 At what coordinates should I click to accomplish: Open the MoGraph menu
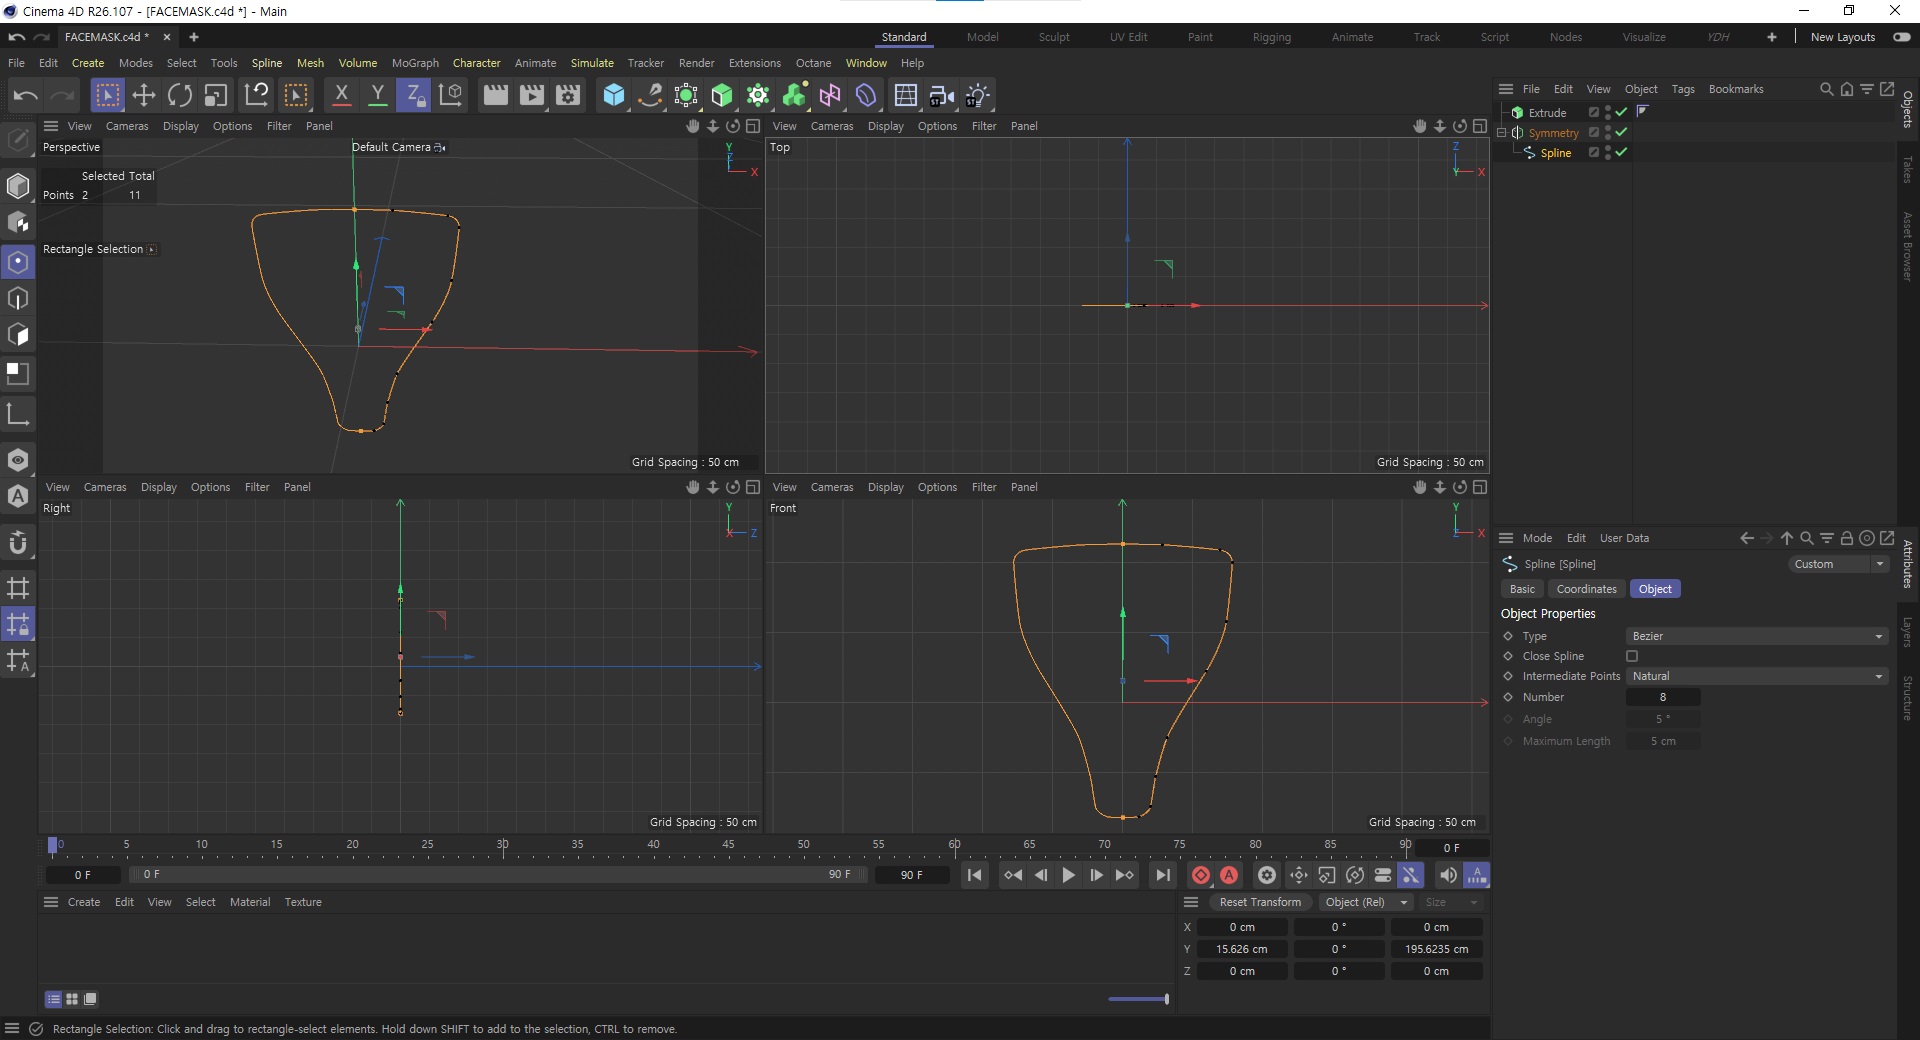415,63
